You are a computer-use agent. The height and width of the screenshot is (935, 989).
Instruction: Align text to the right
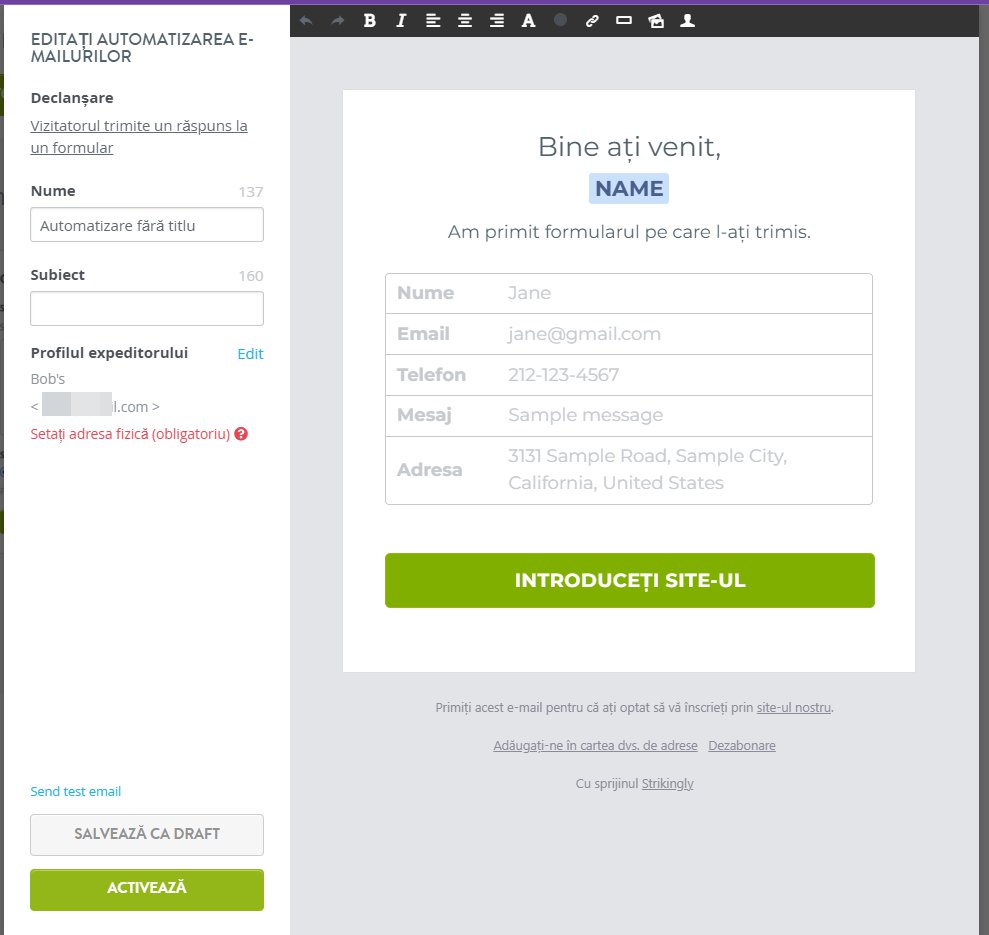coord(497,21)
